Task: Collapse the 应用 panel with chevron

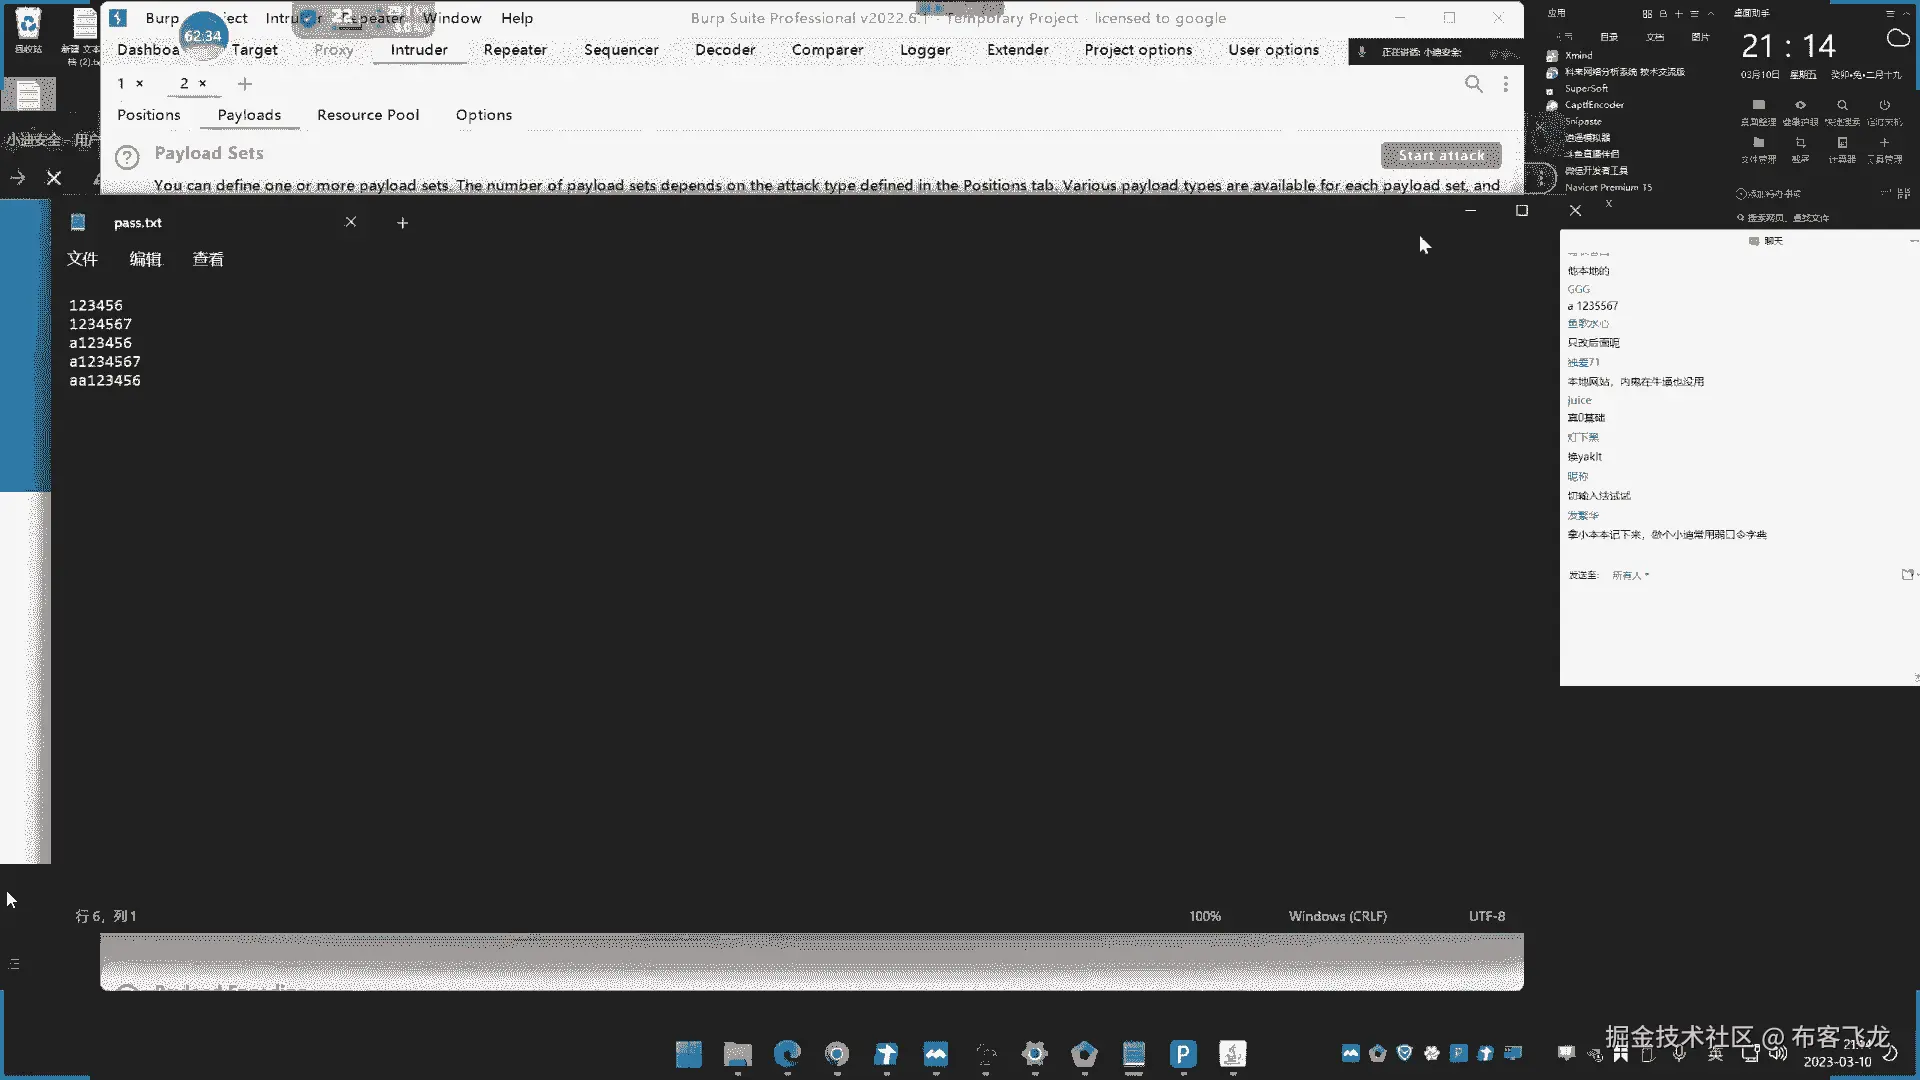Action: [1711, 14]
